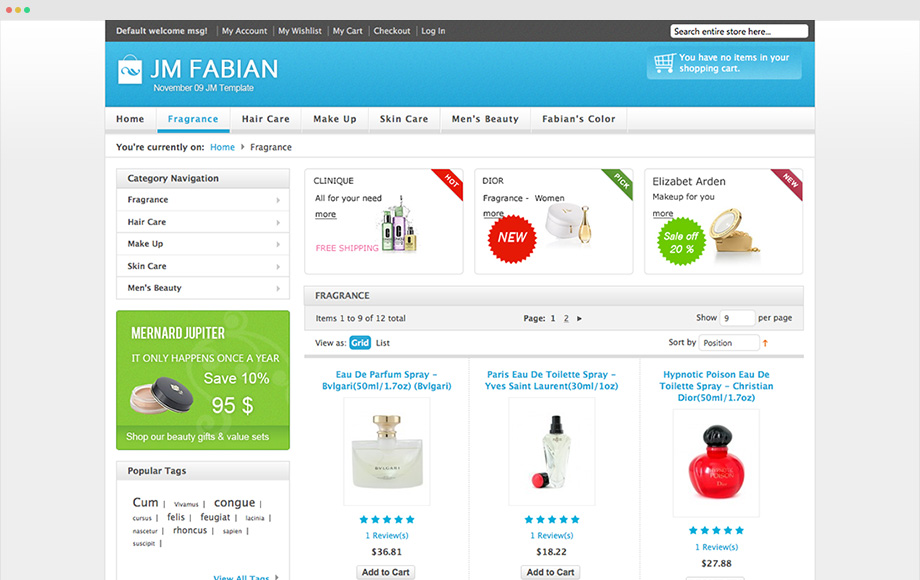Screen dimensions: 920x580
Task: Click the Cum popular tag
Action: coord(146,503)
